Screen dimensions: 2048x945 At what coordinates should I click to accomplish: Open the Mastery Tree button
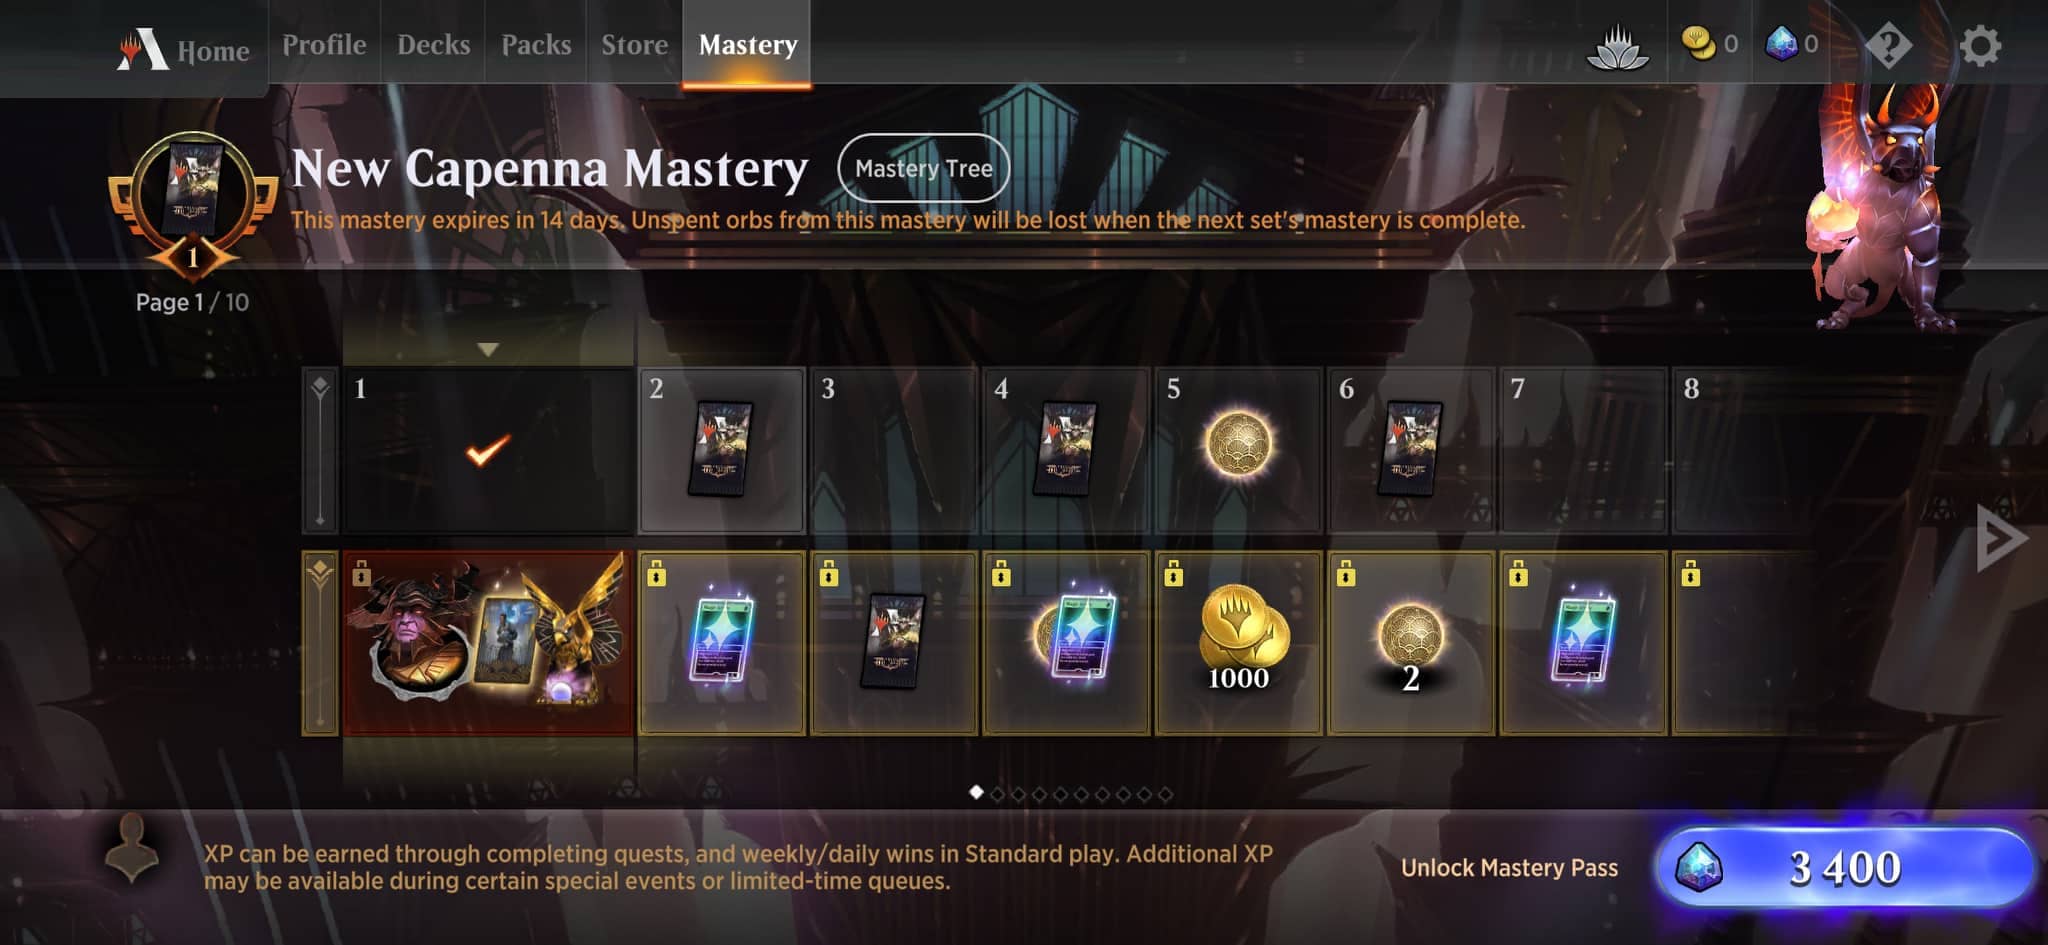click(924, 168)
